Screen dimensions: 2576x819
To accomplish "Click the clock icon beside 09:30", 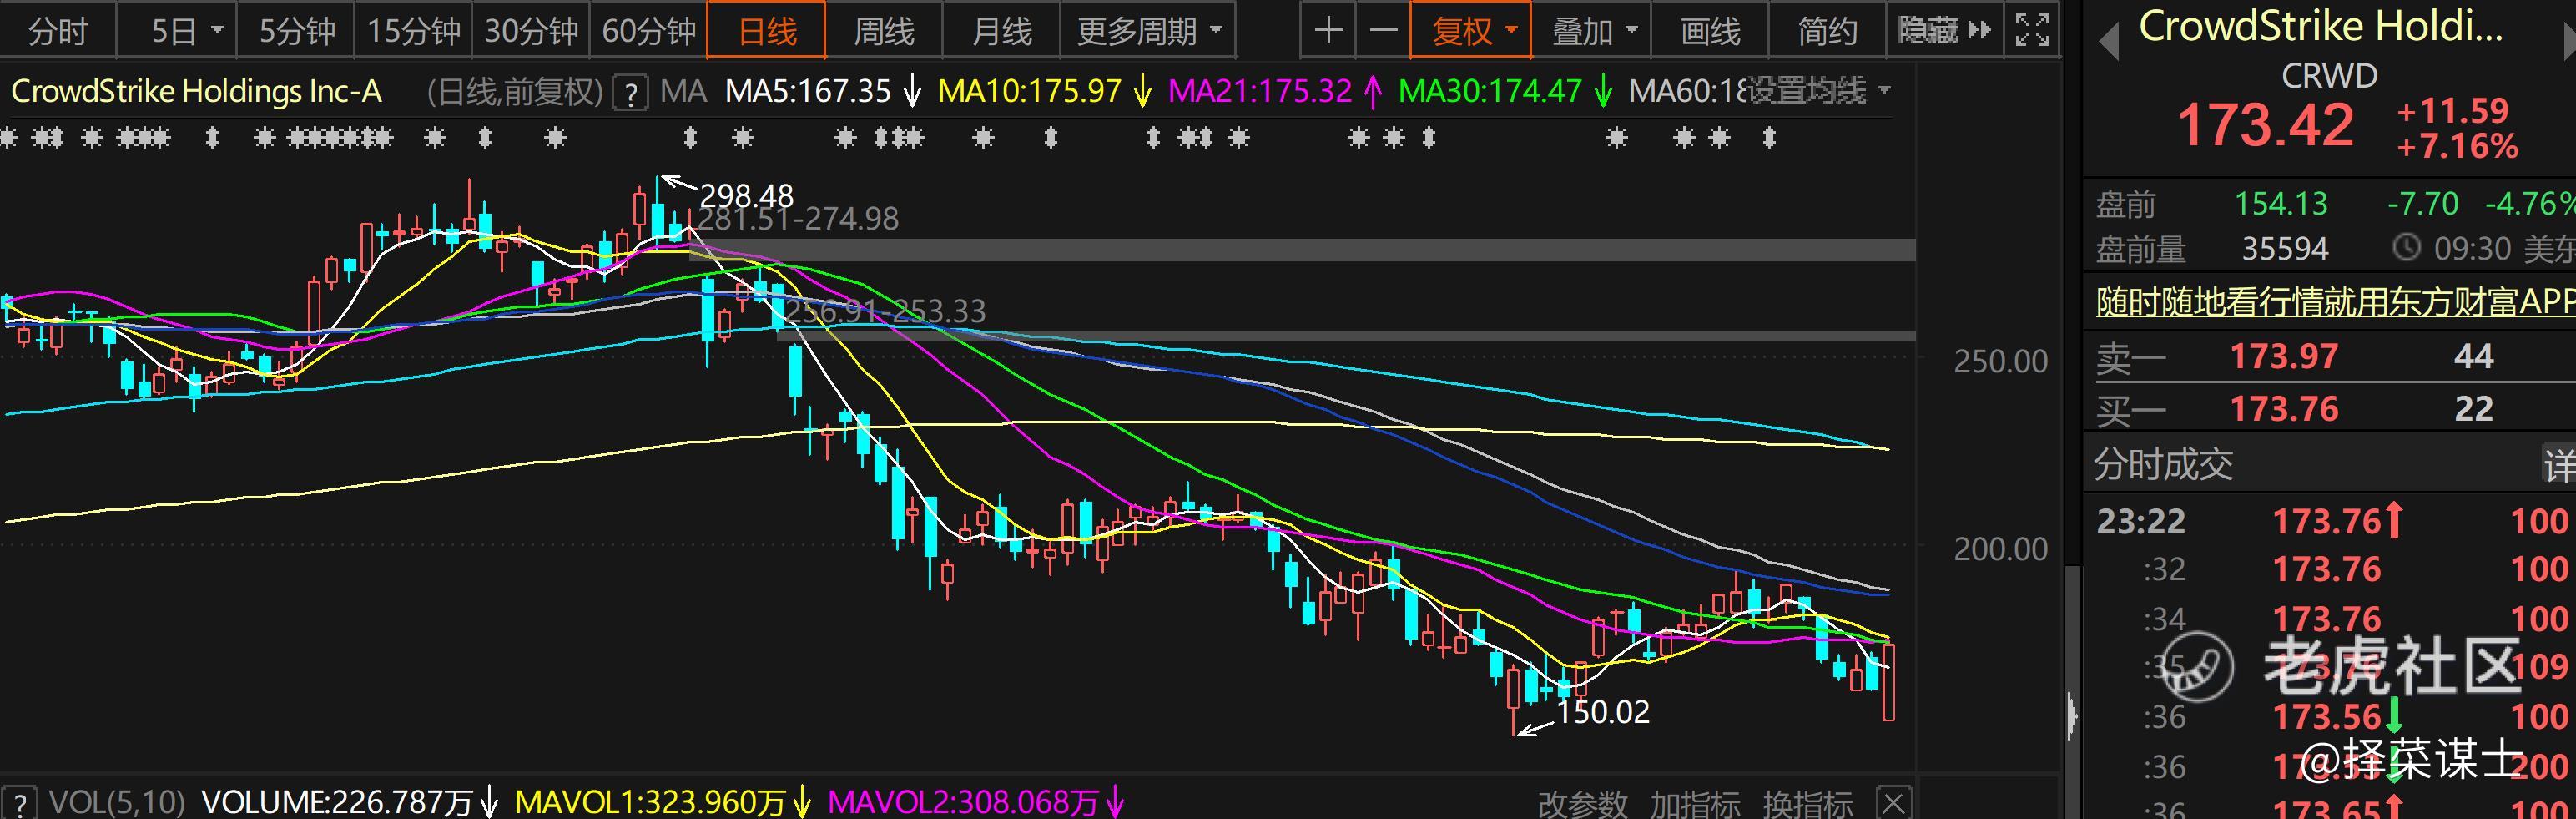I will (2406, 247).
